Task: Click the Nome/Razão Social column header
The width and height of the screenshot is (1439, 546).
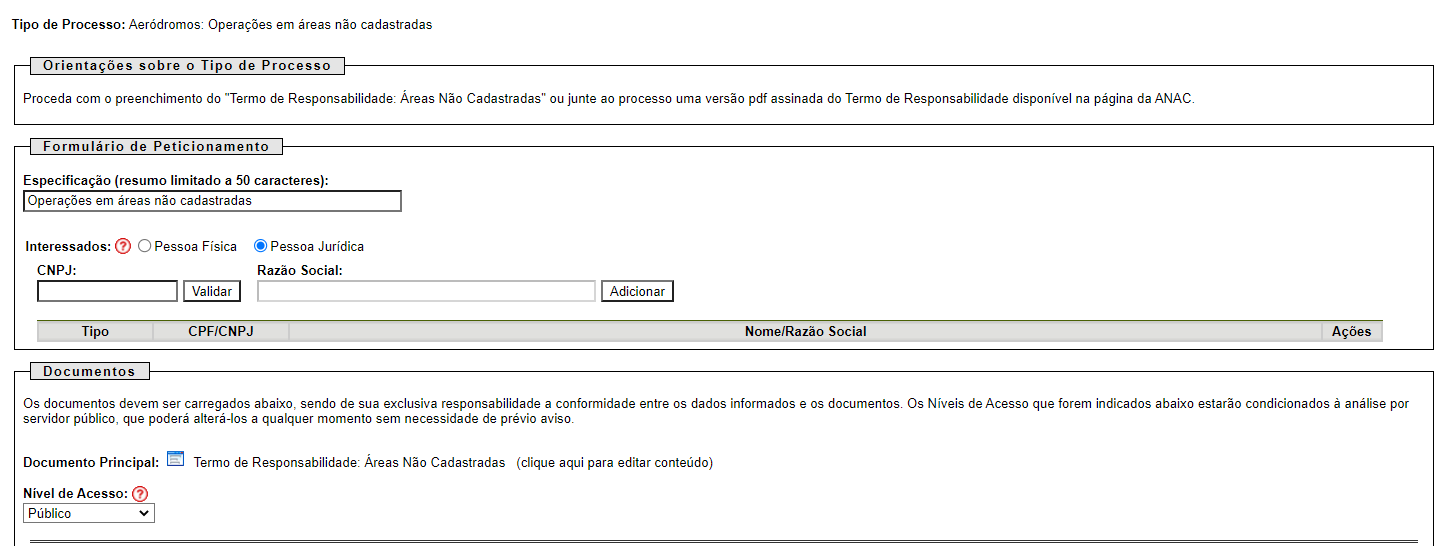Action: [x=805, y=331]
